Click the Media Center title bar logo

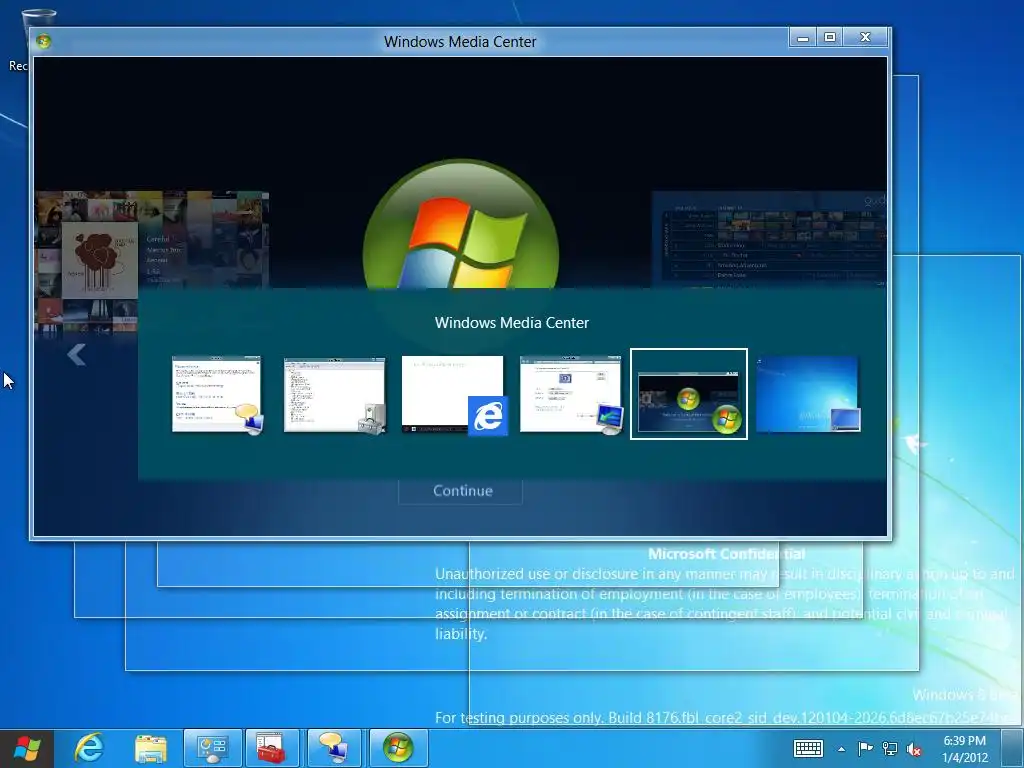[x=43, y=41]
